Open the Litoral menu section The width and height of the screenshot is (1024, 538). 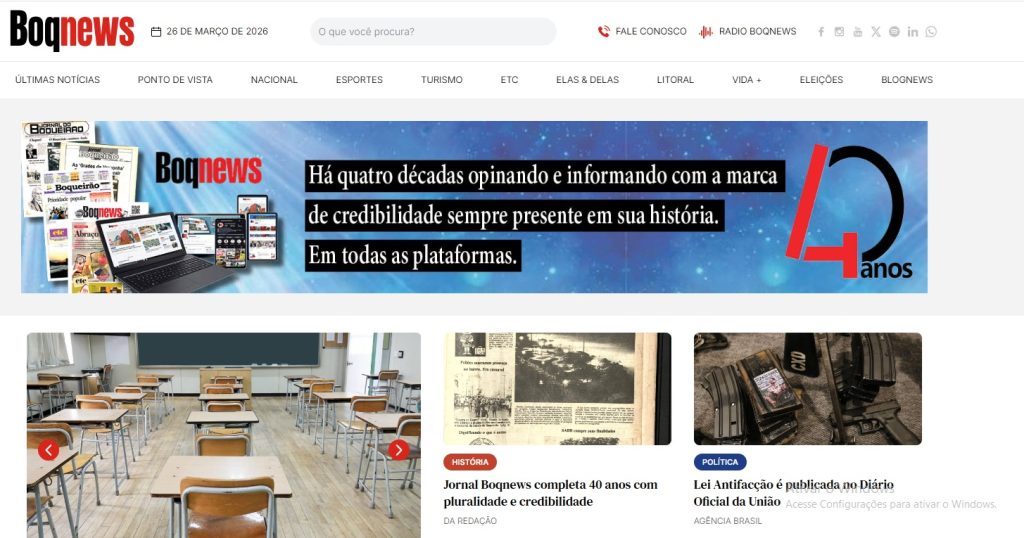675,80
